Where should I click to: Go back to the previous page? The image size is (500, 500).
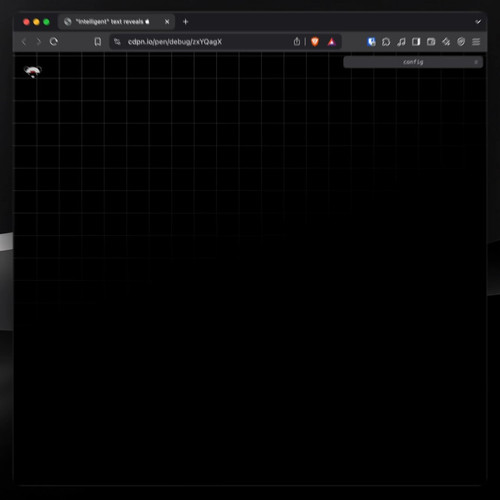click(24, 42)
